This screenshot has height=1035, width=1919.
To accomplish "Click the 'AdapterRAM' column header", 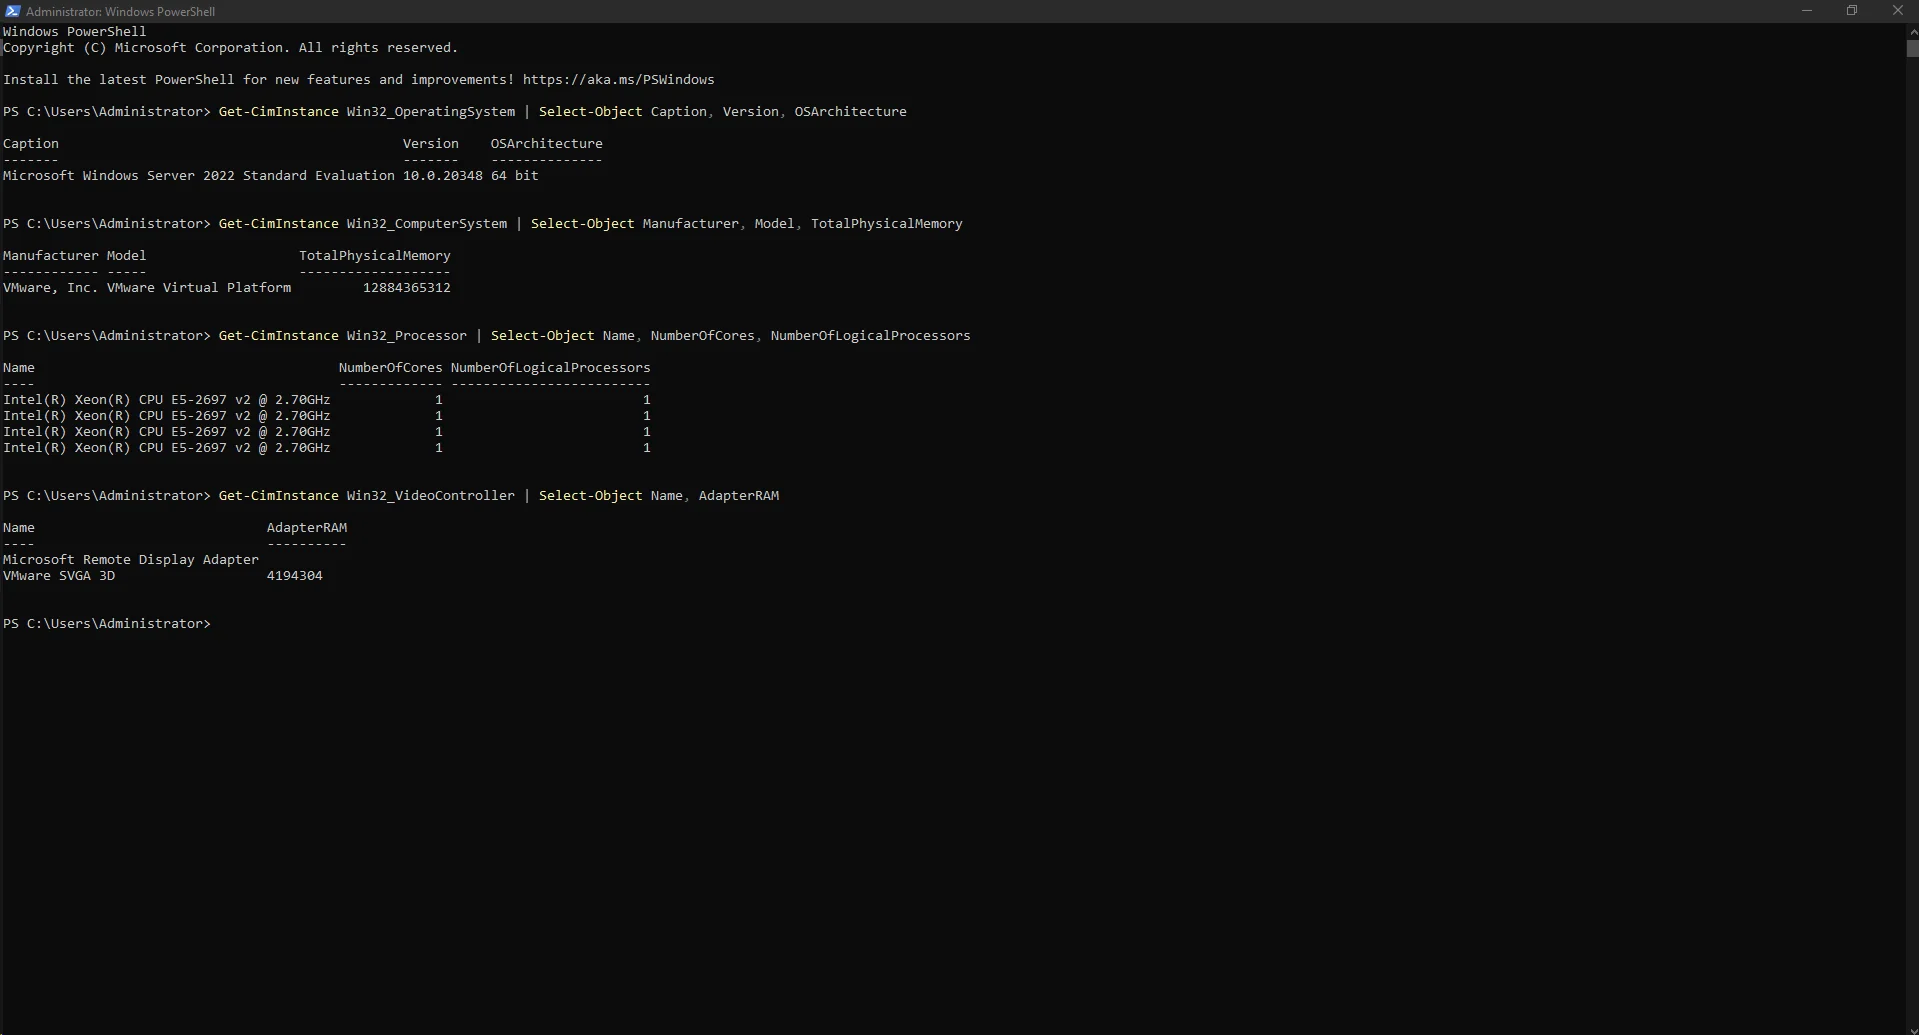I will (307, 527).
